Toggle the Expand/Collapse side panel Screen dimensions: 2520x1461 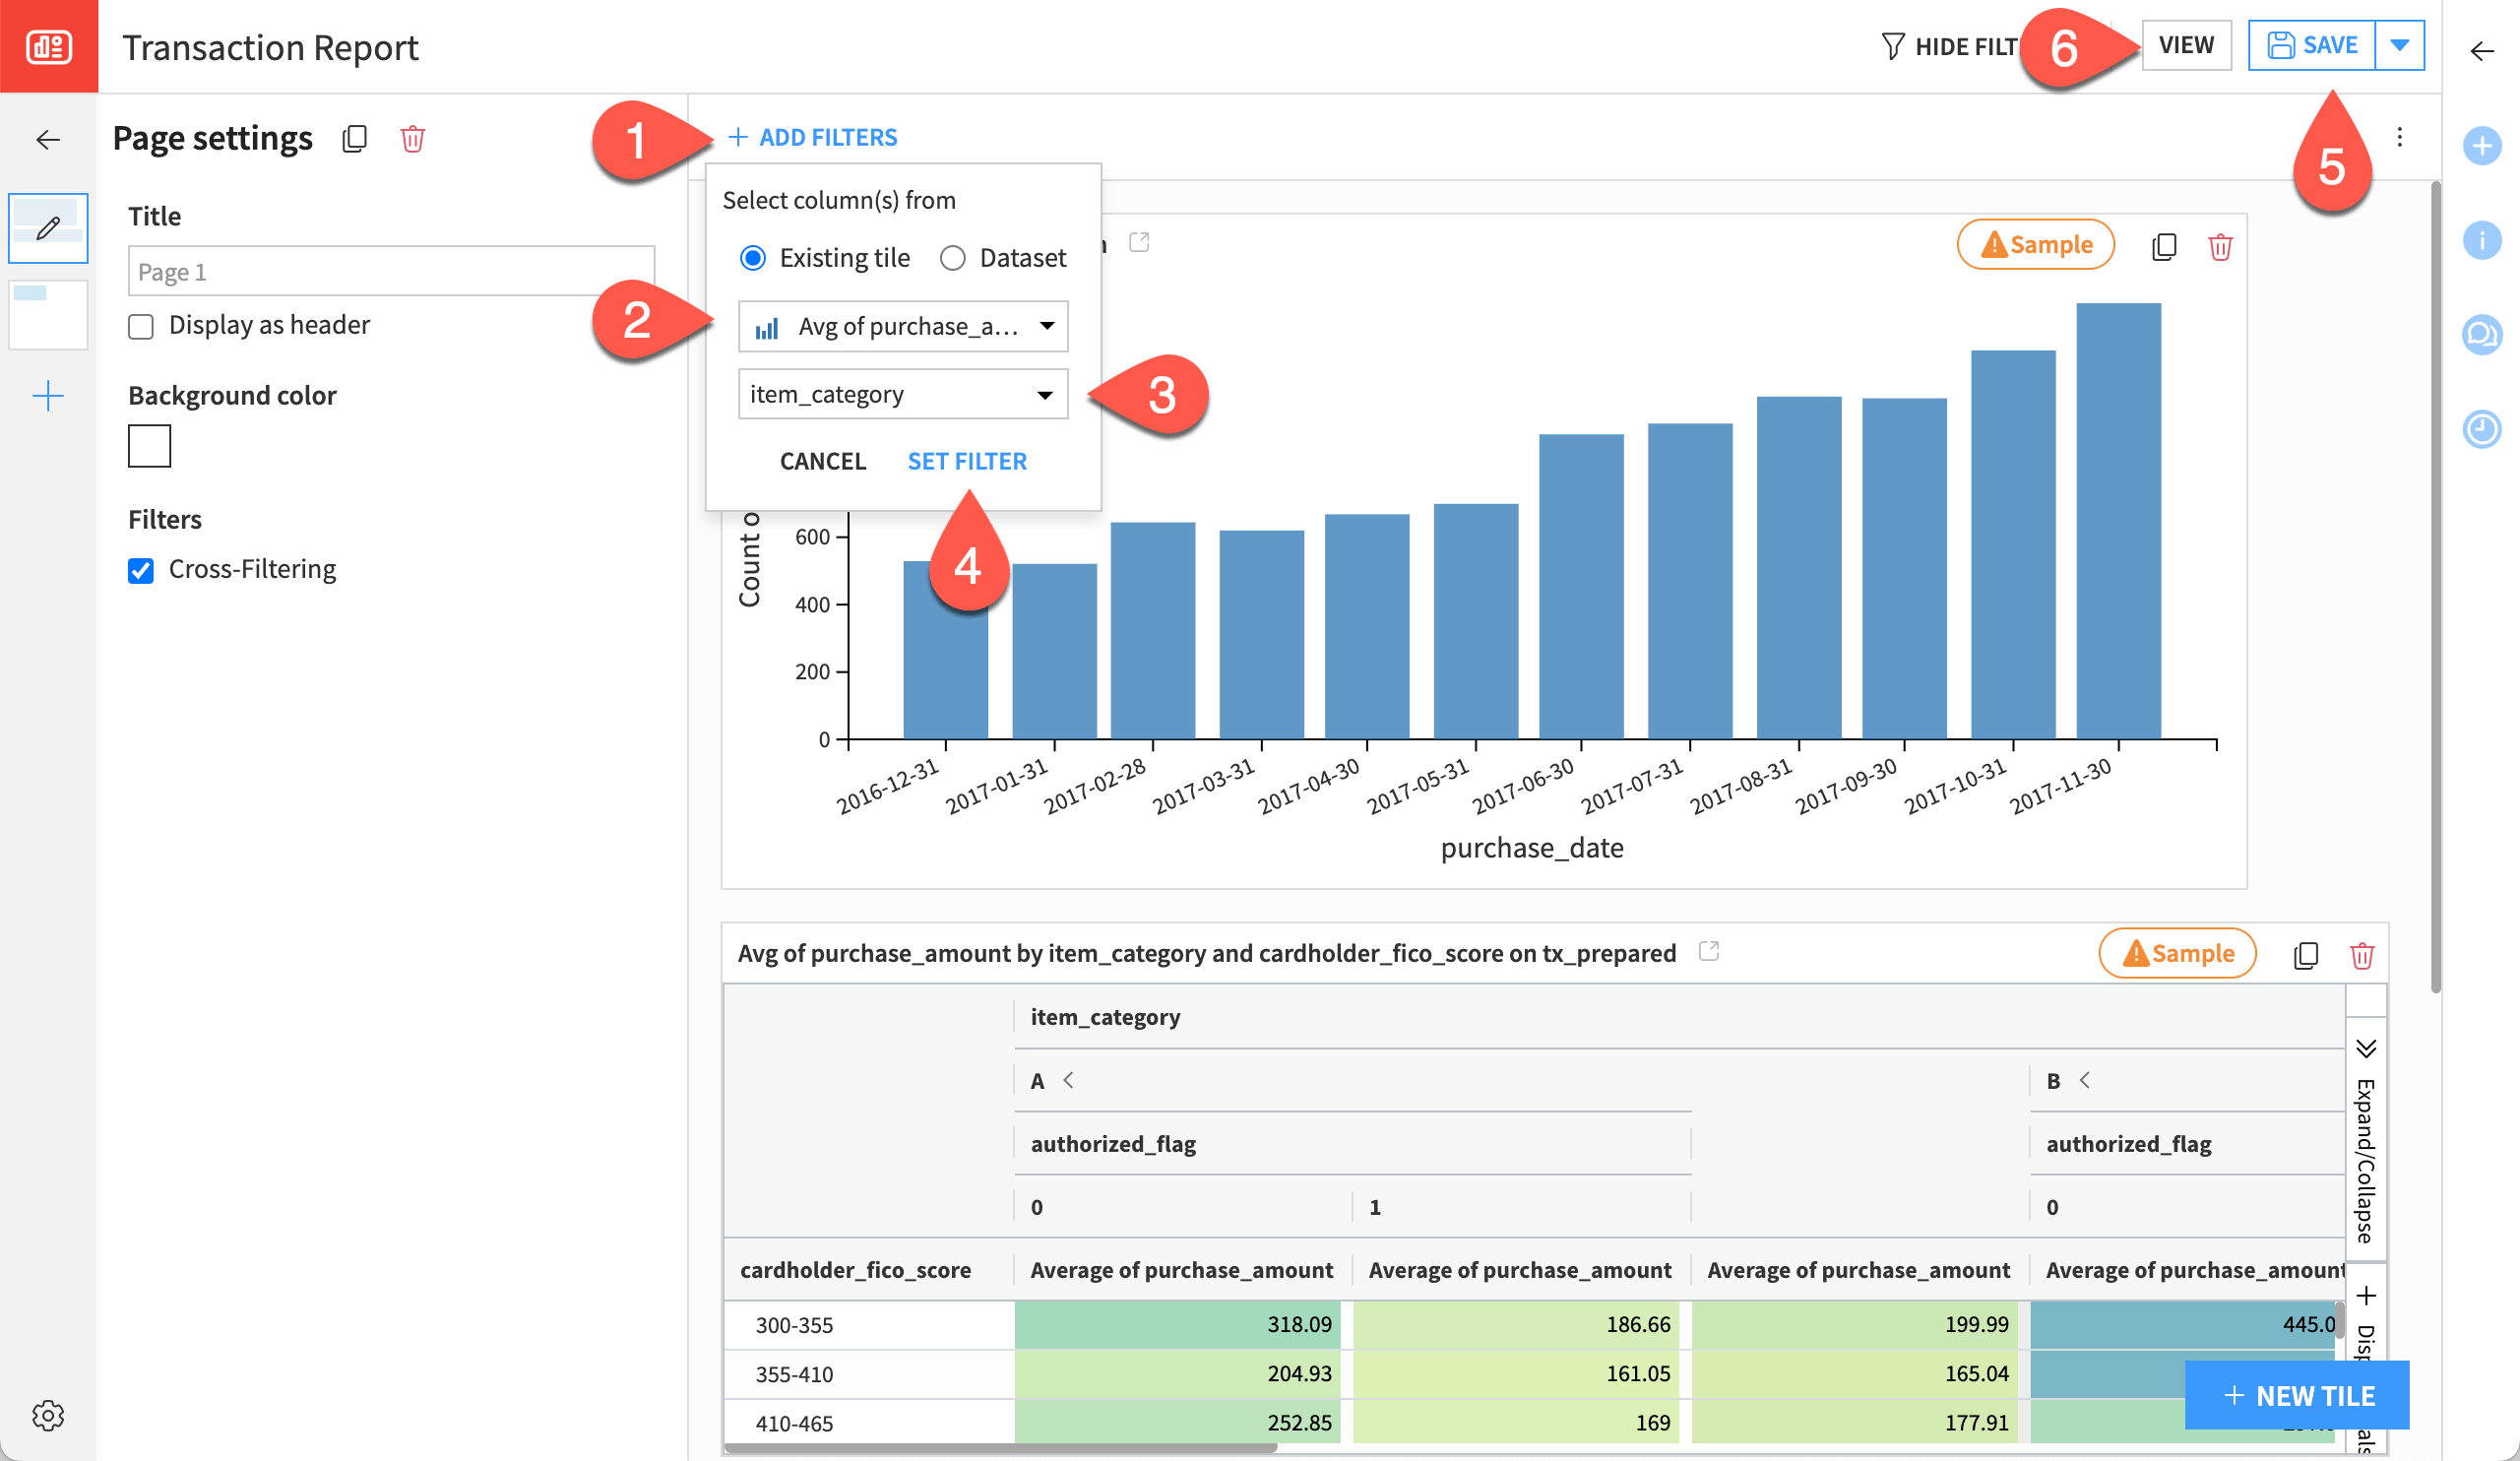point(2366,1140)
